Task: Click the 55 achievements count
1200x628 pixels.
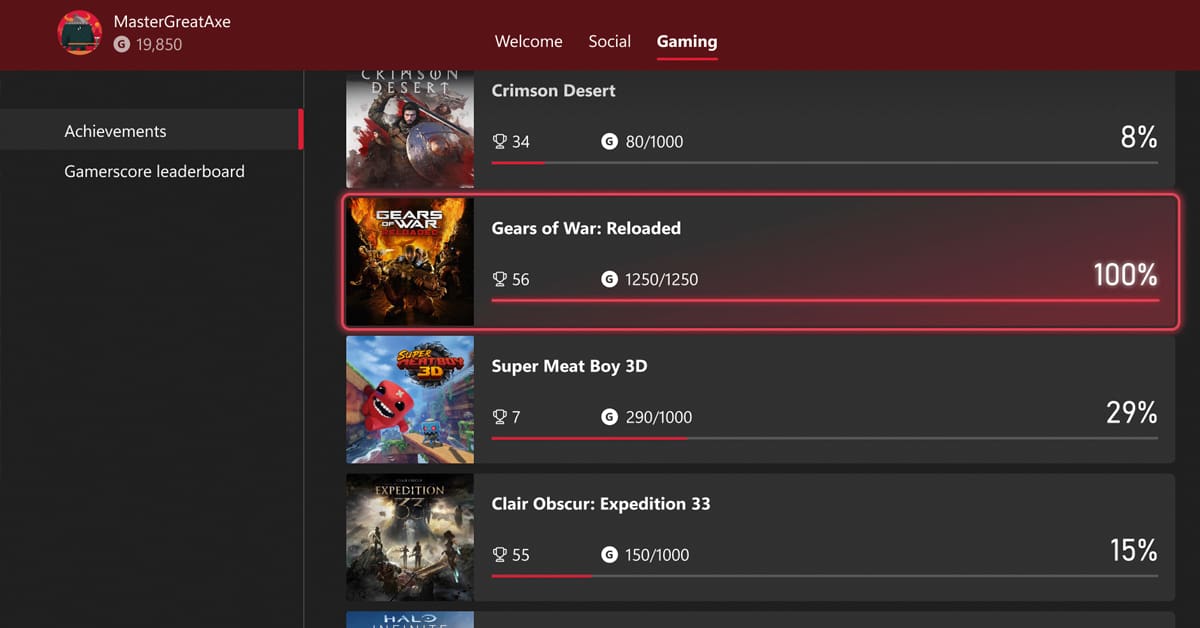Action: [x=521, y=555]
